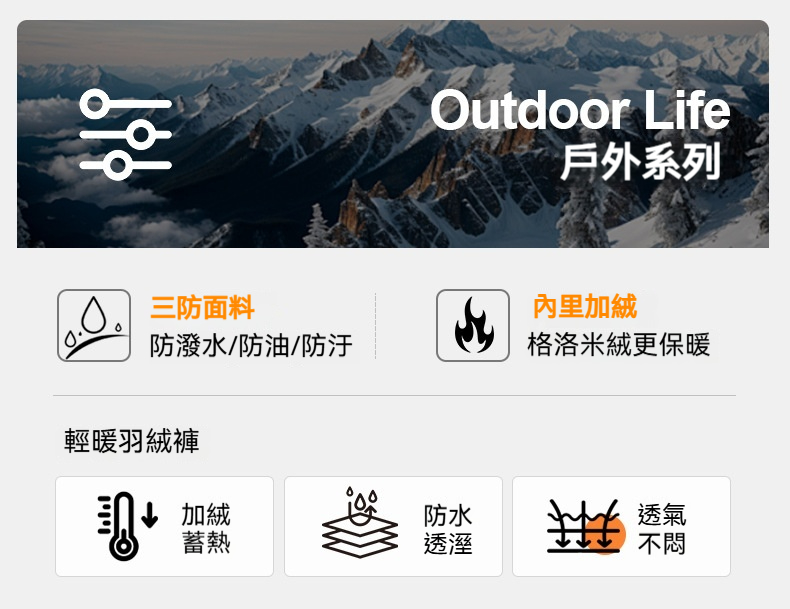
Task: Click the orange 內里加絨 heading
Action: pyautogui.click(x=585, y=306)
